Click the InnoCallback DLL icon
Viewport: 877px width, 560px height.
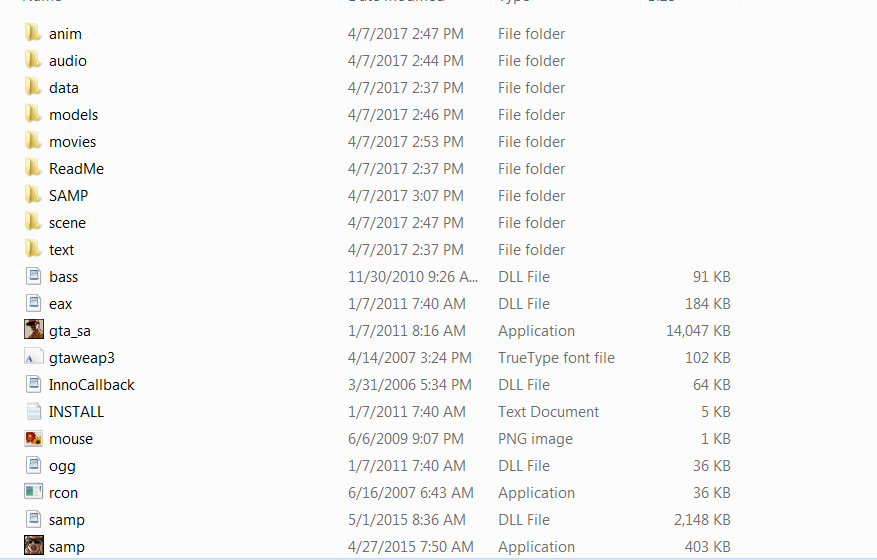click(x=34, y=384)
